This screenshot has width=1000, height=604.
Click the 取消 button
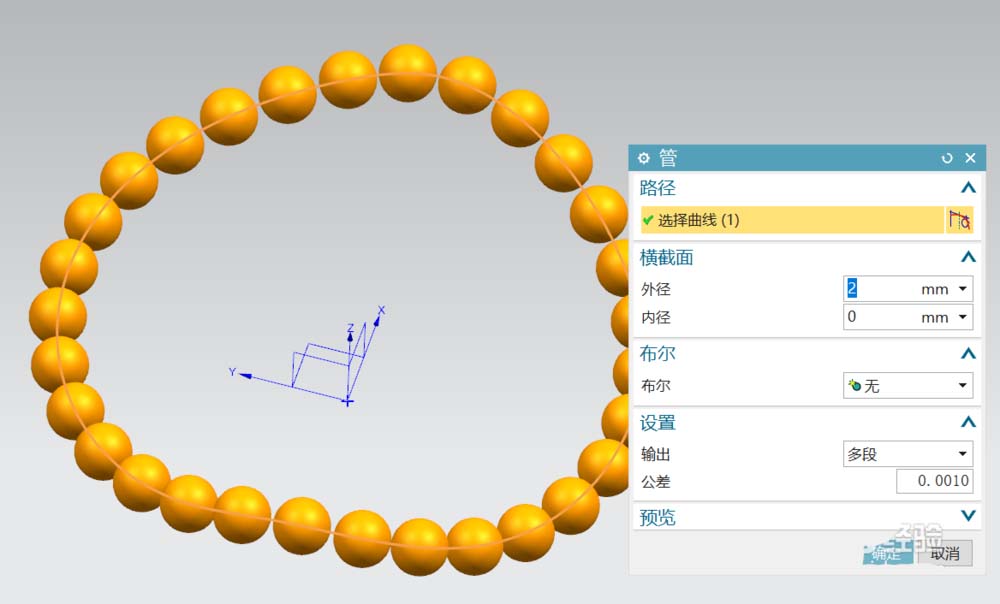coord(945,554)
